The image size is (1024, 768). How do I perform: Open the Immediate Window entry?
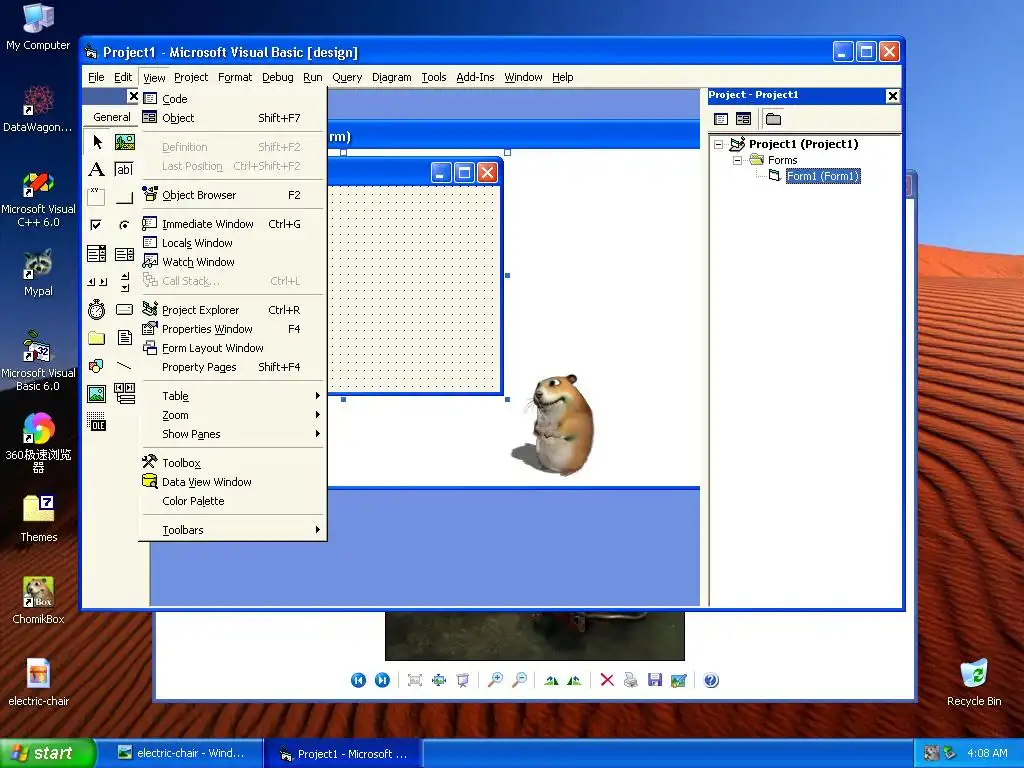232,223
